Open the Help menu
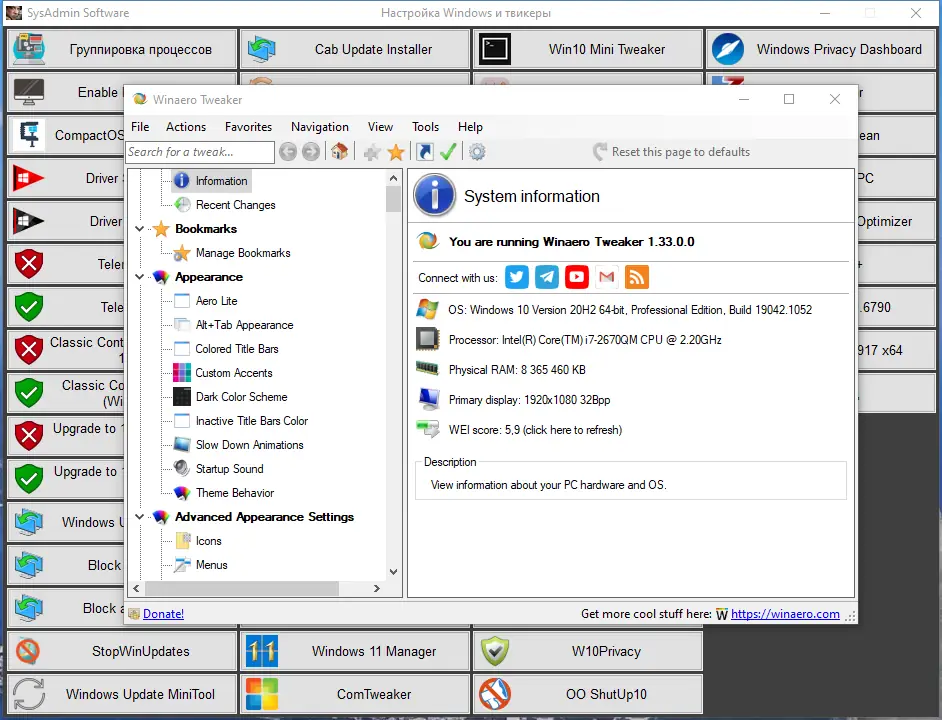 coord(470,127)
